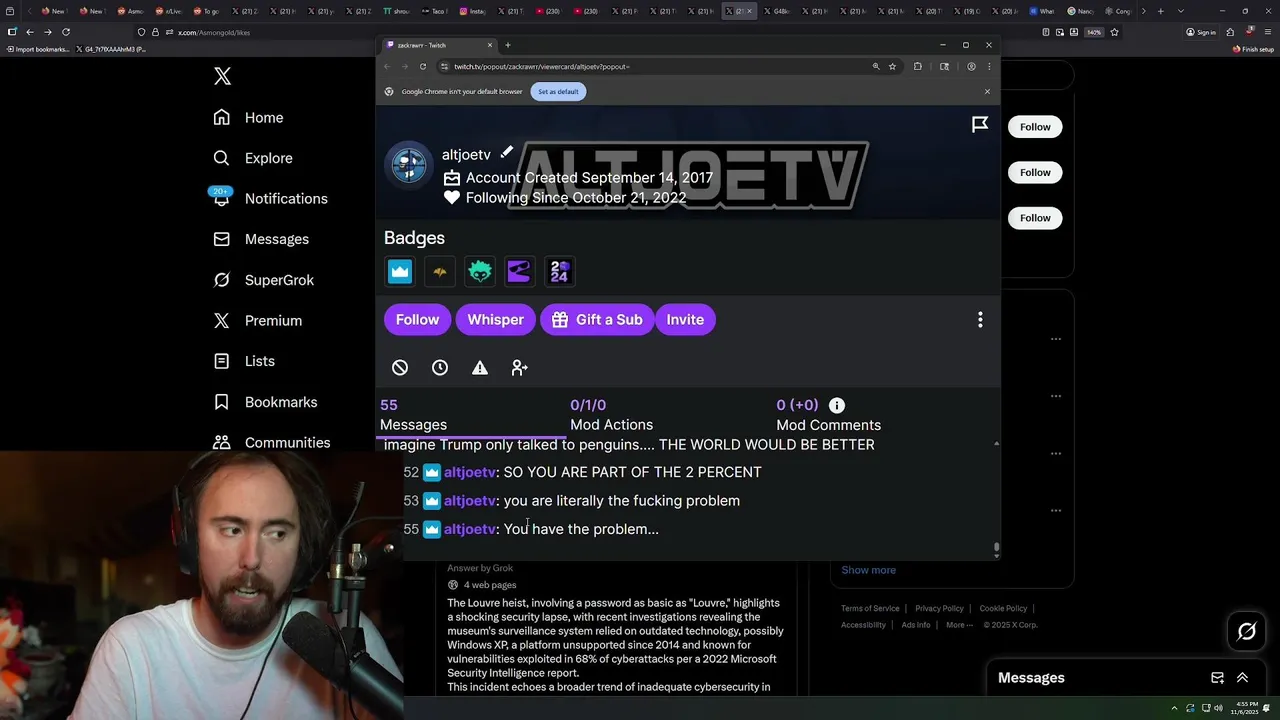
Task: Click Show more in X right panel
Action: [x=868, y=570]
